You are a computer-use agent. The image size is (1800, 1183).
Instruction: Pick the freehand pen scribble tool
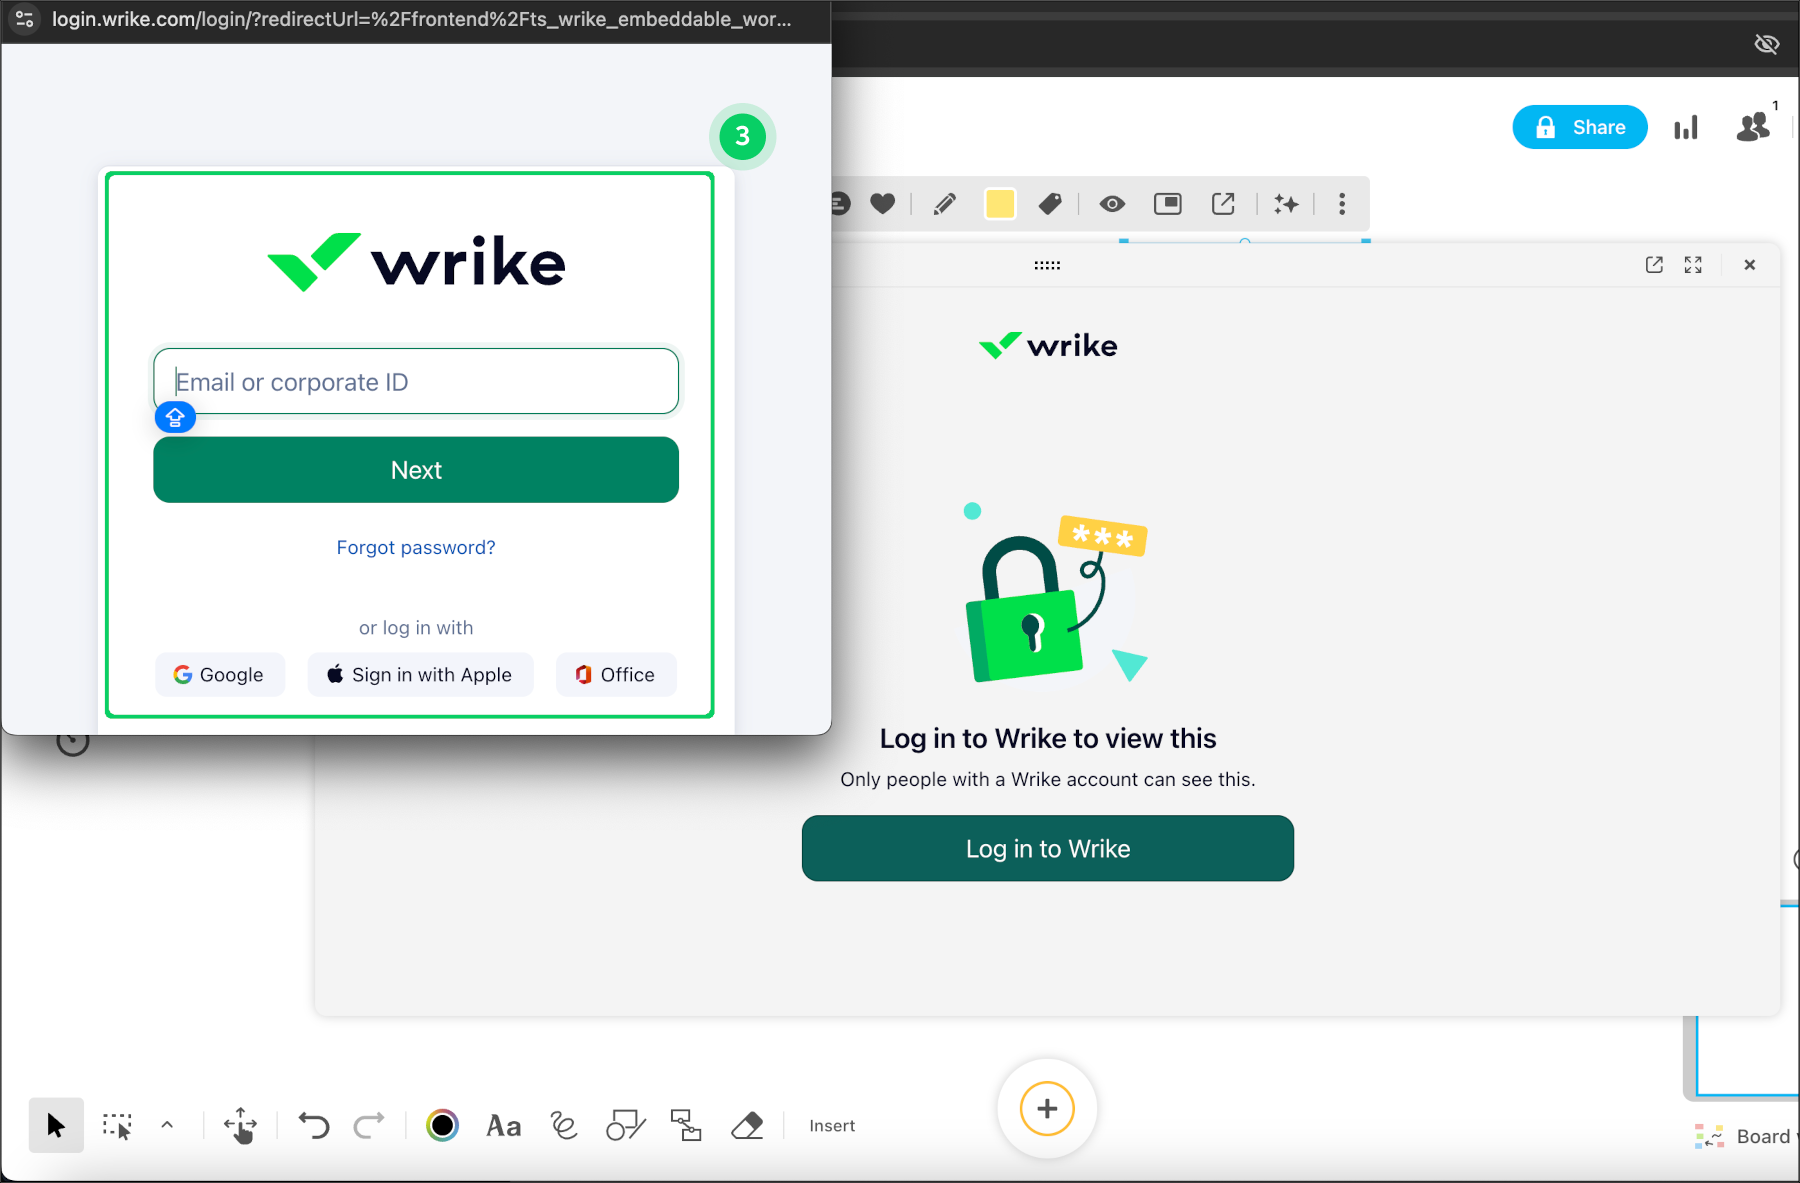(x=564, y=1125)
